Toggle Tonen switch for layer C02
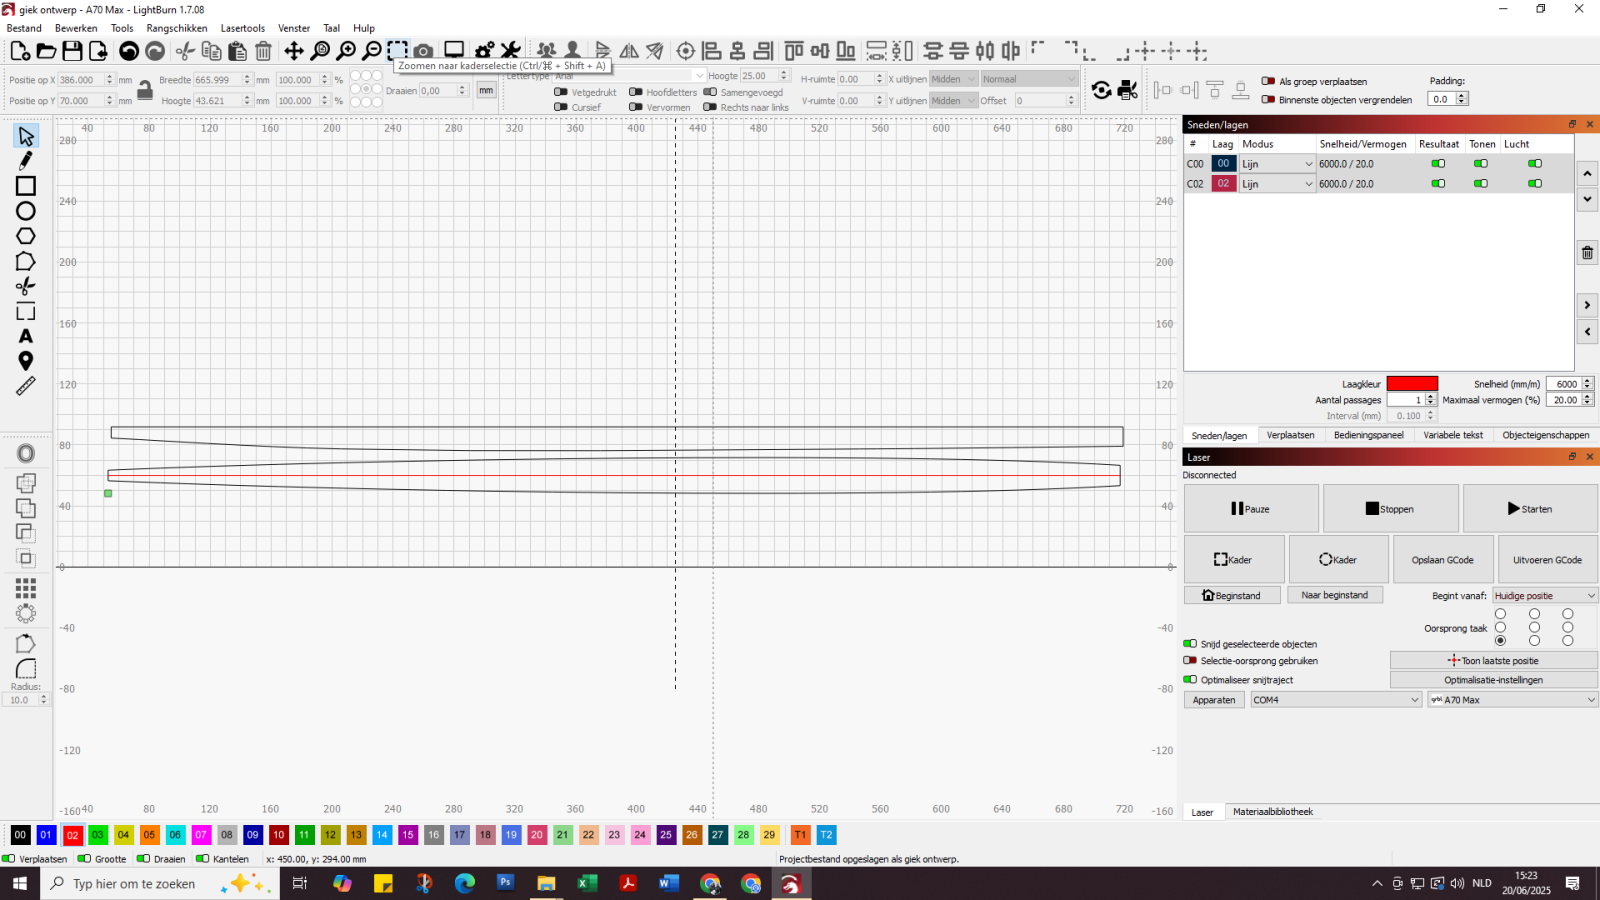 click(x=1481, y=184)
